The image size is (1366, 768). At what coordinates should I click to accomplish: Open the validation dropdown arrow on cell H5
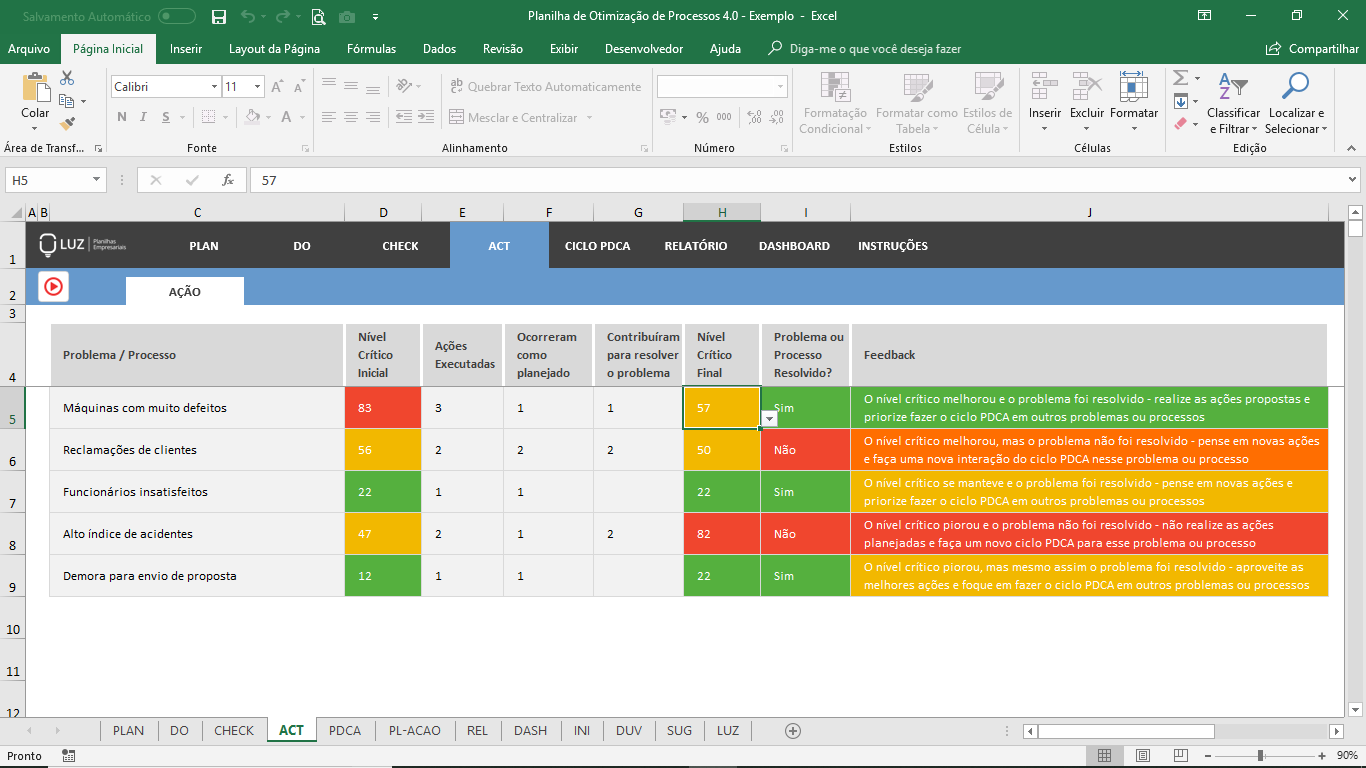tap(769, 420)
